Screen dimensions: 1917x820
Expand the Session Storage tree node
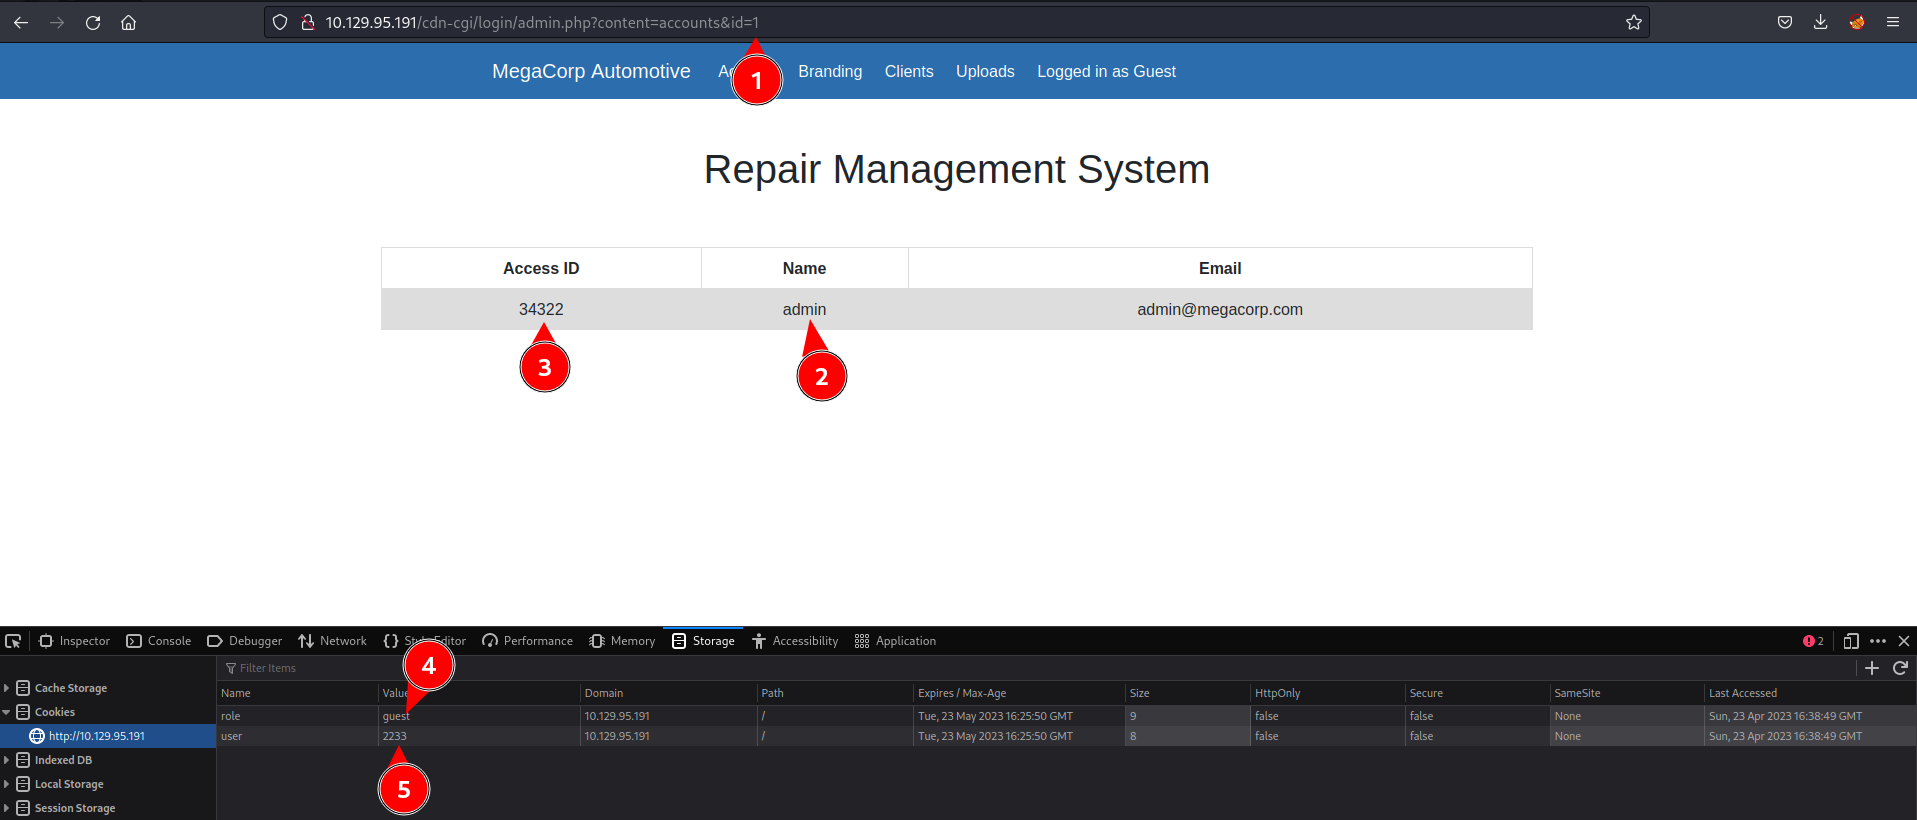(6, 808)
